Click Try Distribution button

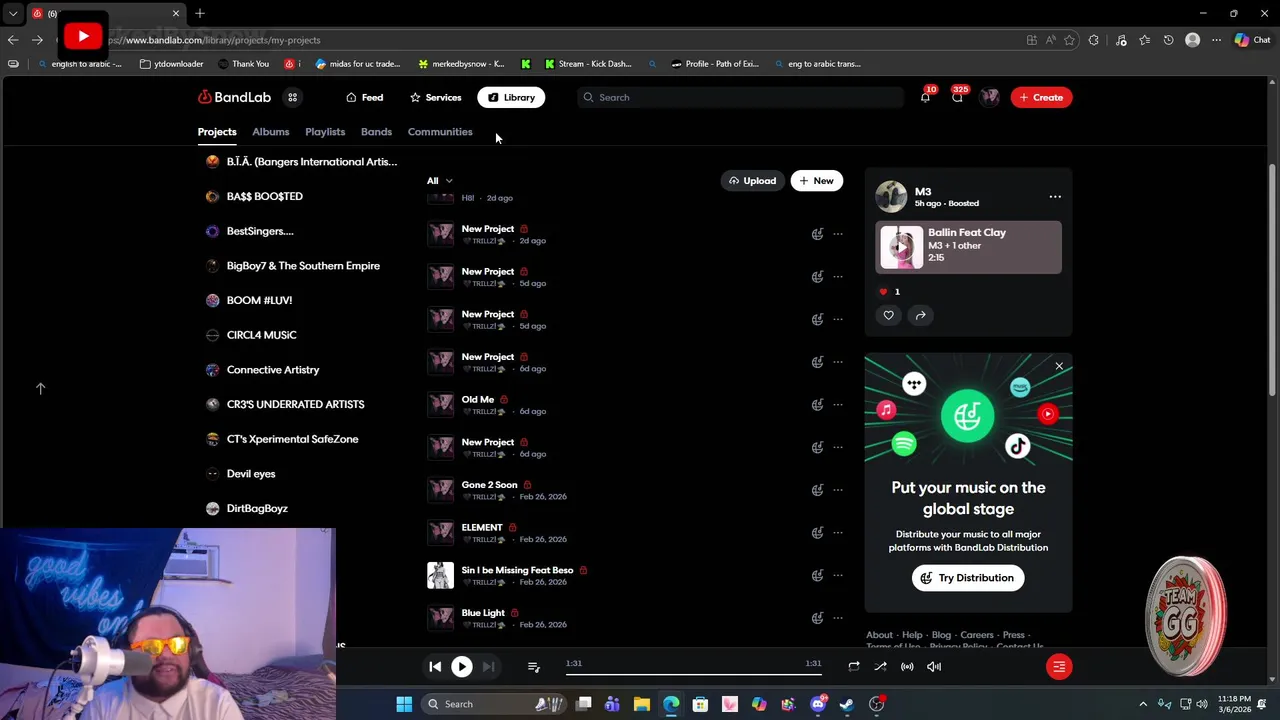[x=968, y=578]
